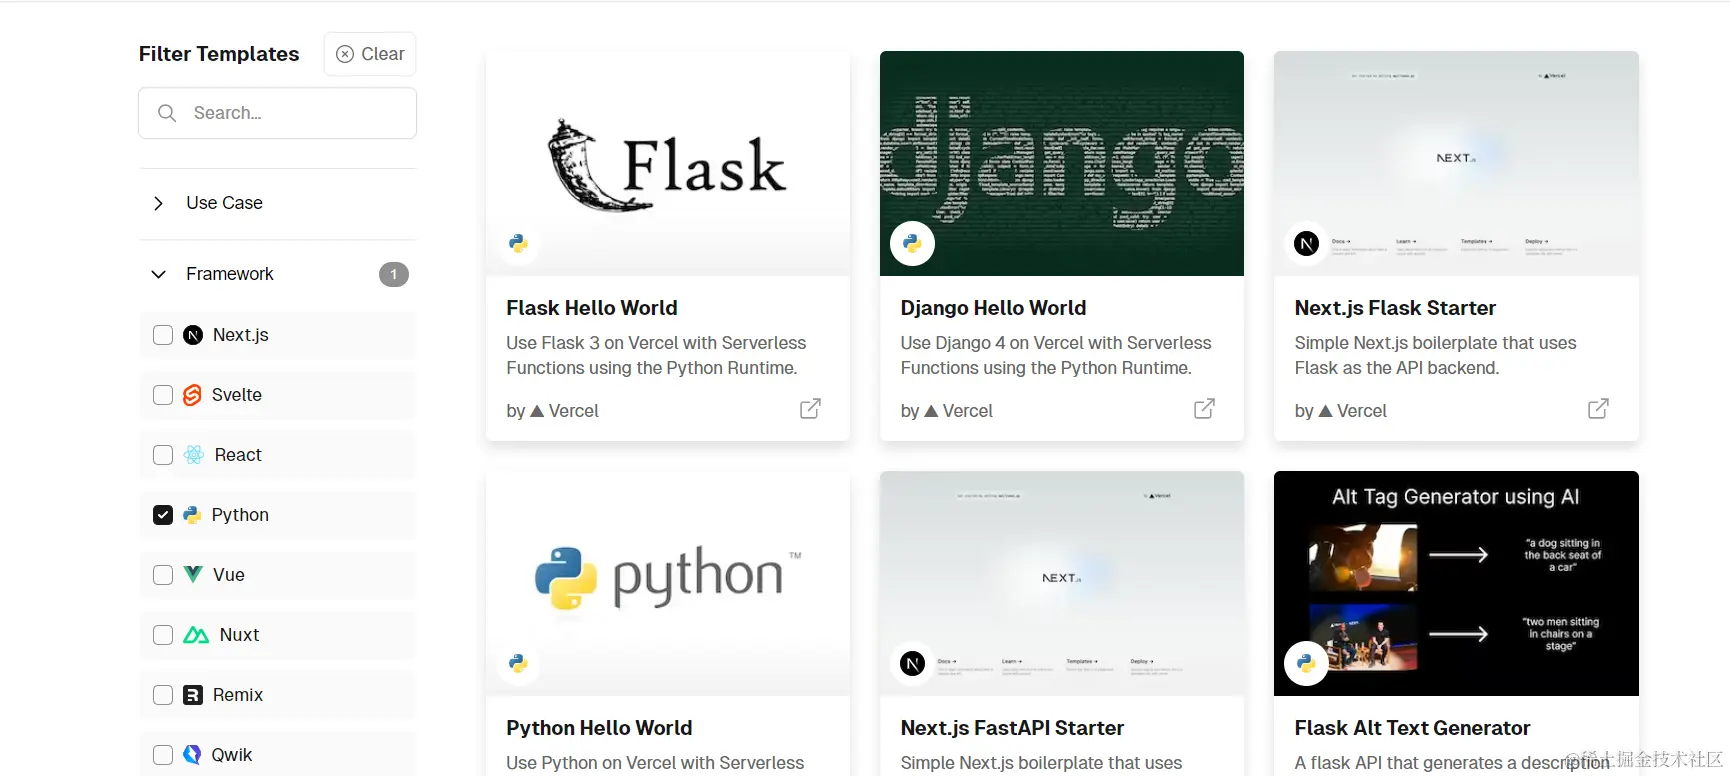The height and width of the screenshot is (776, 1730).
Task: Open external link icon on Next.js Flask Starter
Action: 1598,409
